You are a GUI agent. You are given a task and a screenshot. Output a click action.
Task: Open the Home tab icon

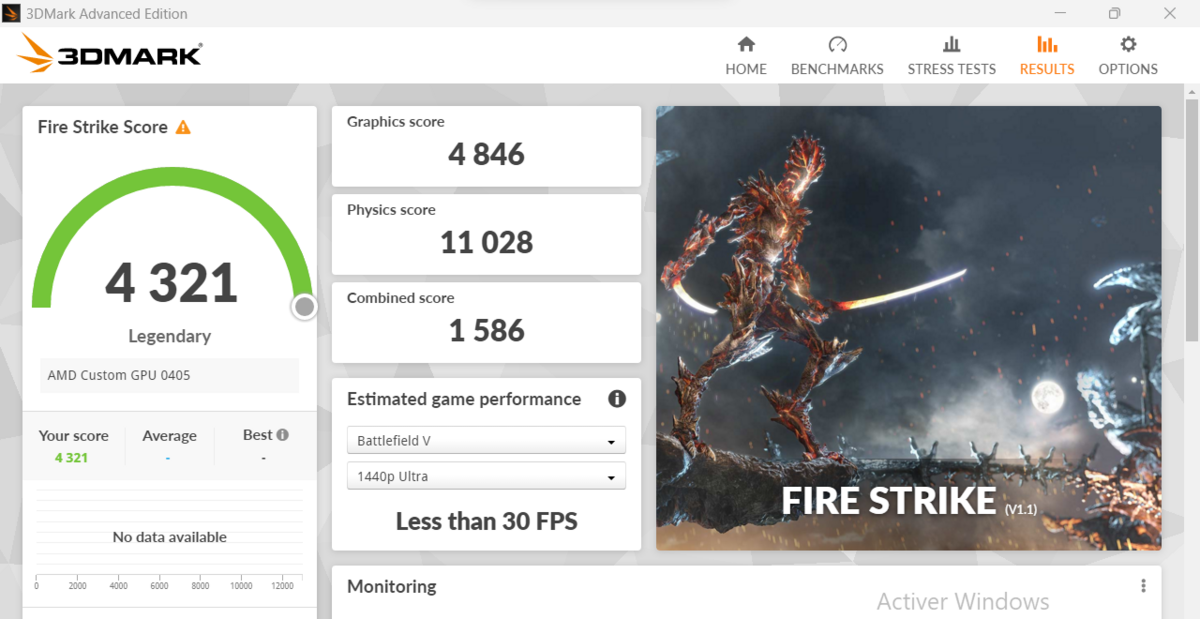tap(746, 44)
